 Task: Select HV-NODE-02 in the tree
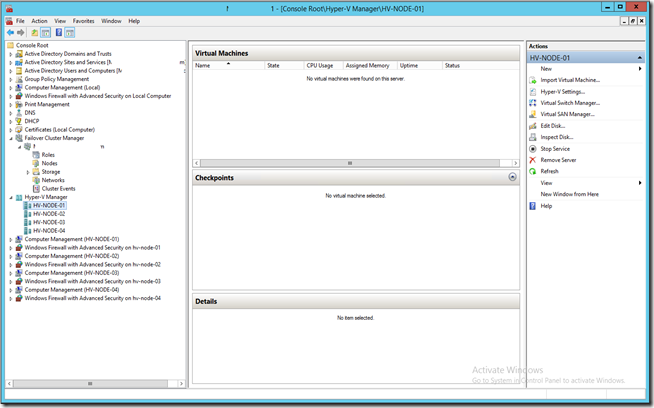(x=49, y=214)
